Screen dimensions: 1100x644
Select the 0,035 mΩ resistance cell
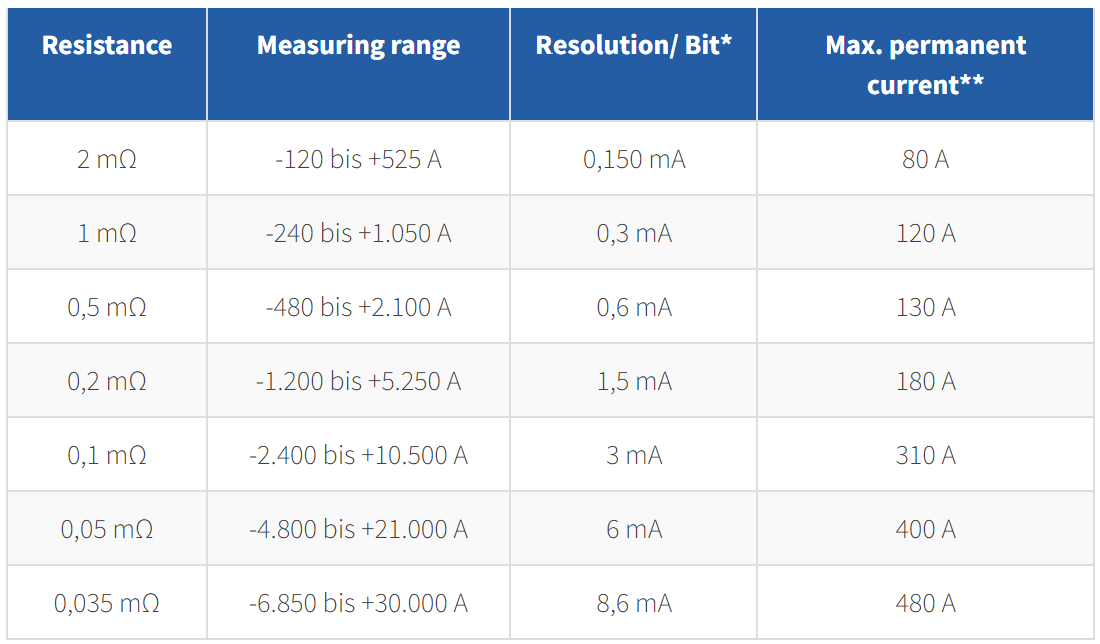107,603
